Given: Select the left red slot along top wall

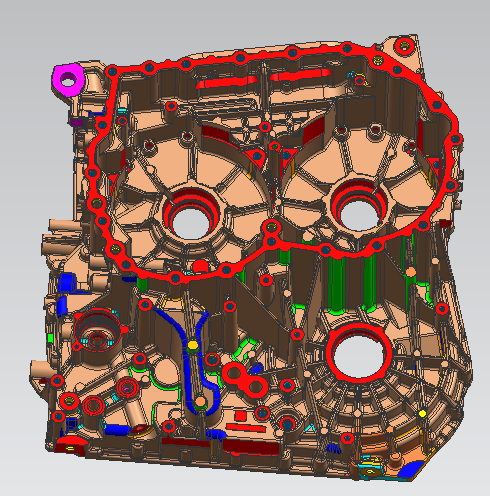Looking at the screenshot, I should click(x=226, y=82).
